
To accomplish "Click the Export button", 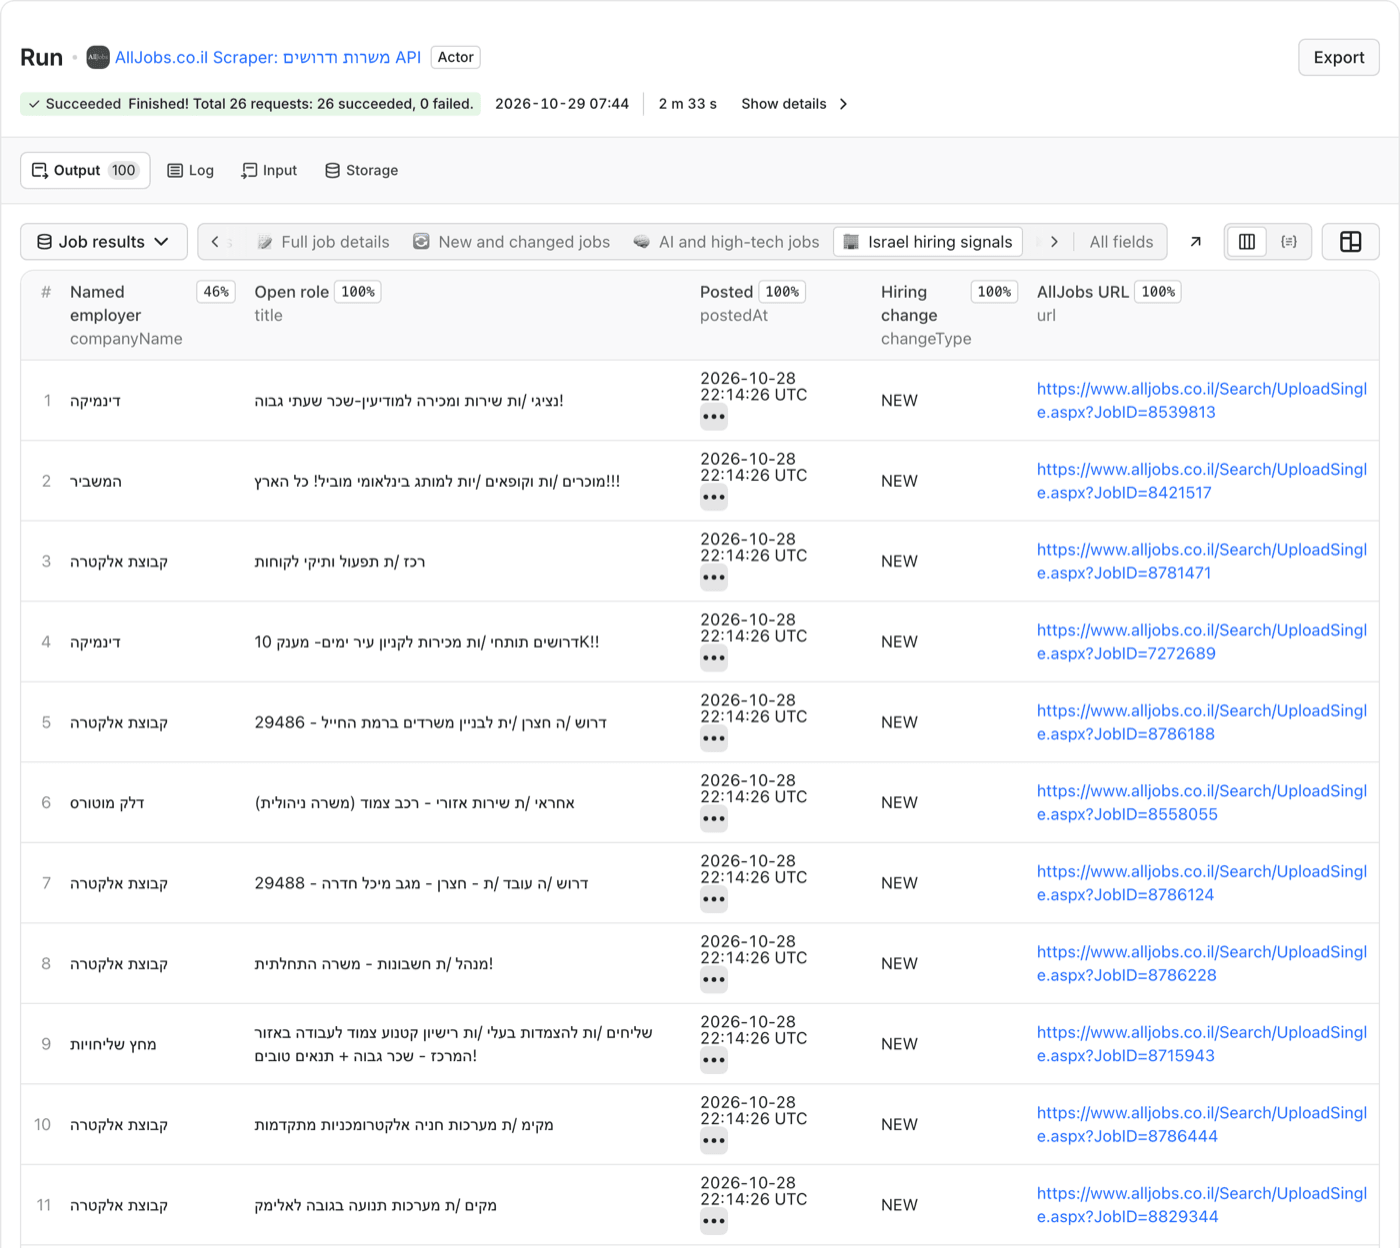I will click(x=1339, y=57).
